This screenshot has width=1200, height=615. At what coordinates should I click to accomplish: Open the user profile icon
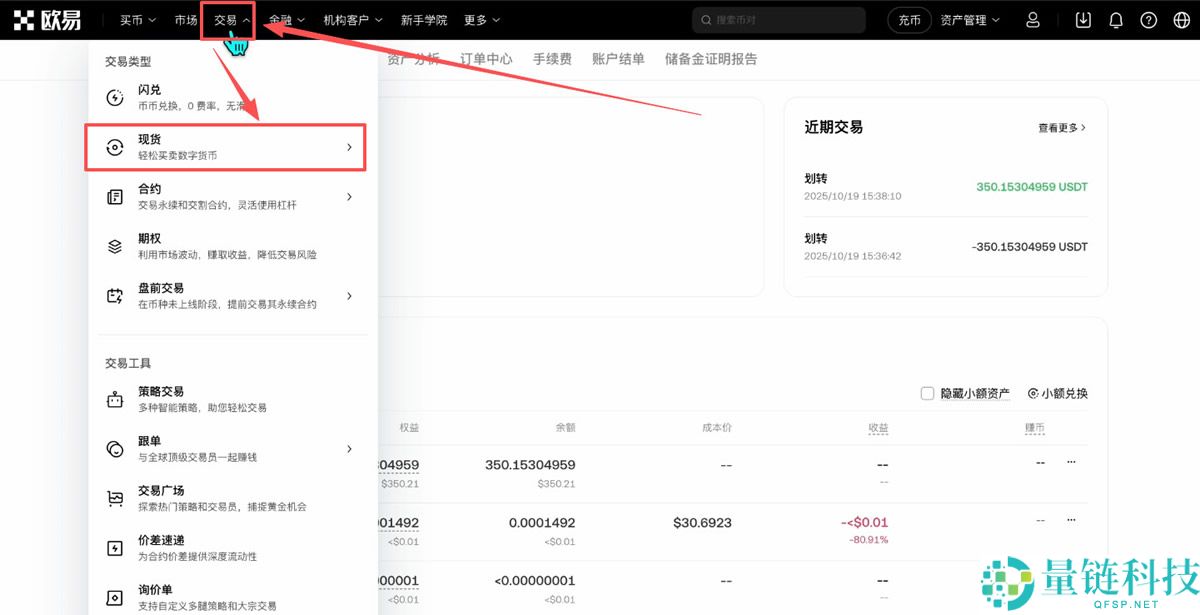(x=1033, y=19)
